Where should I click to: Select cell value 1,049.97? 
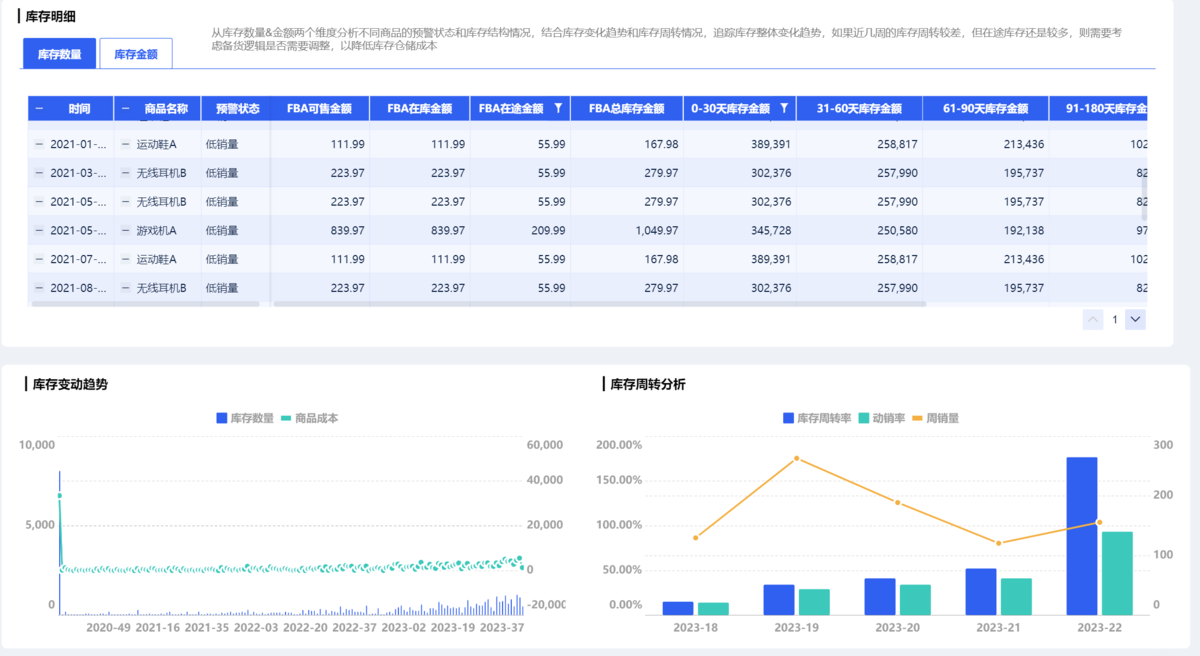point(656,230)
